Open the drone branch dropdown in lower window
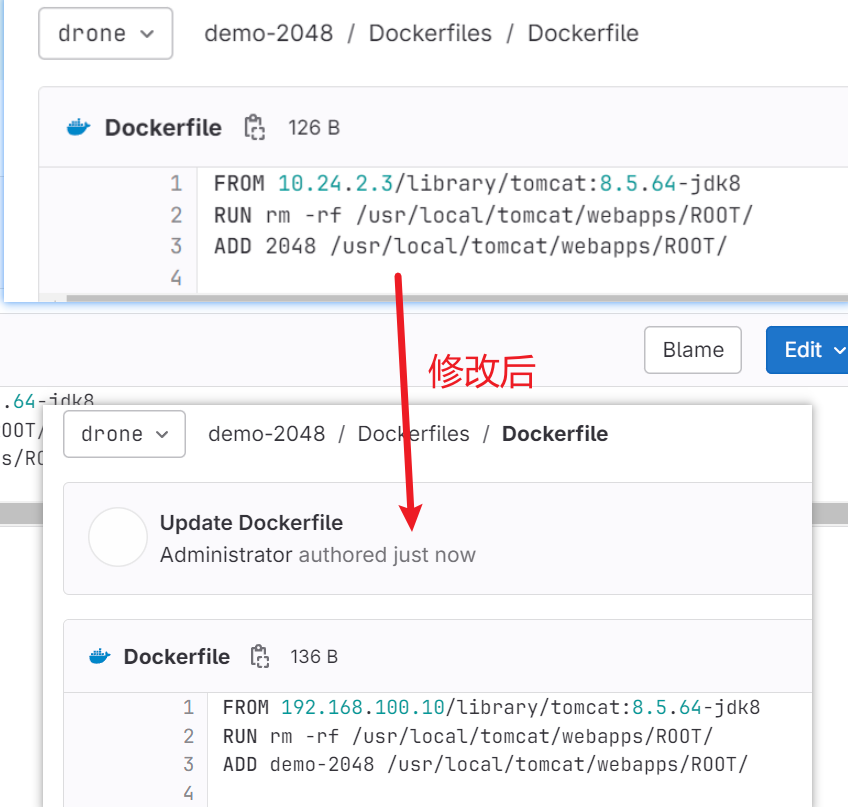848x807 pixels. 124,434
